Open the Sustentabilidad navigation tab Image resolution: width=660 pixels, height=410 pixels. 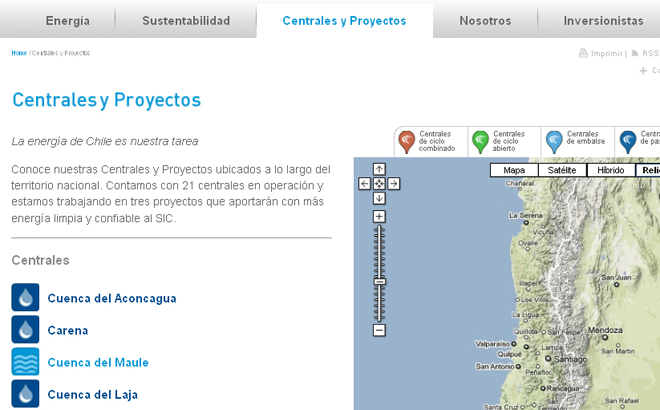186,21
